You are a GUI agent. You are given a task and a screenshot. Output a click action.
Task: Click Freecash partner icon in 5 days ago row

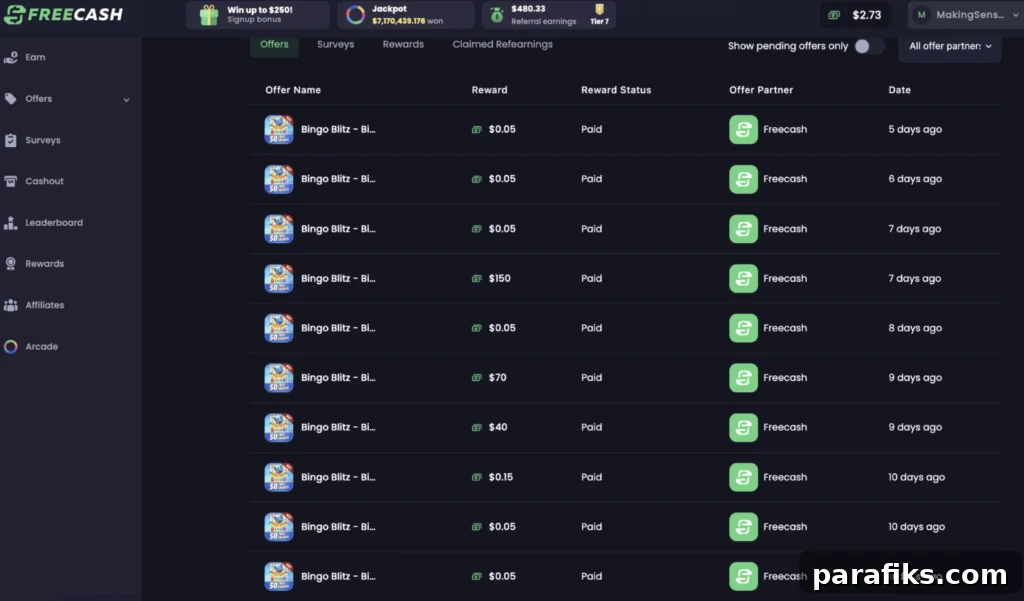tap(743, 129)
